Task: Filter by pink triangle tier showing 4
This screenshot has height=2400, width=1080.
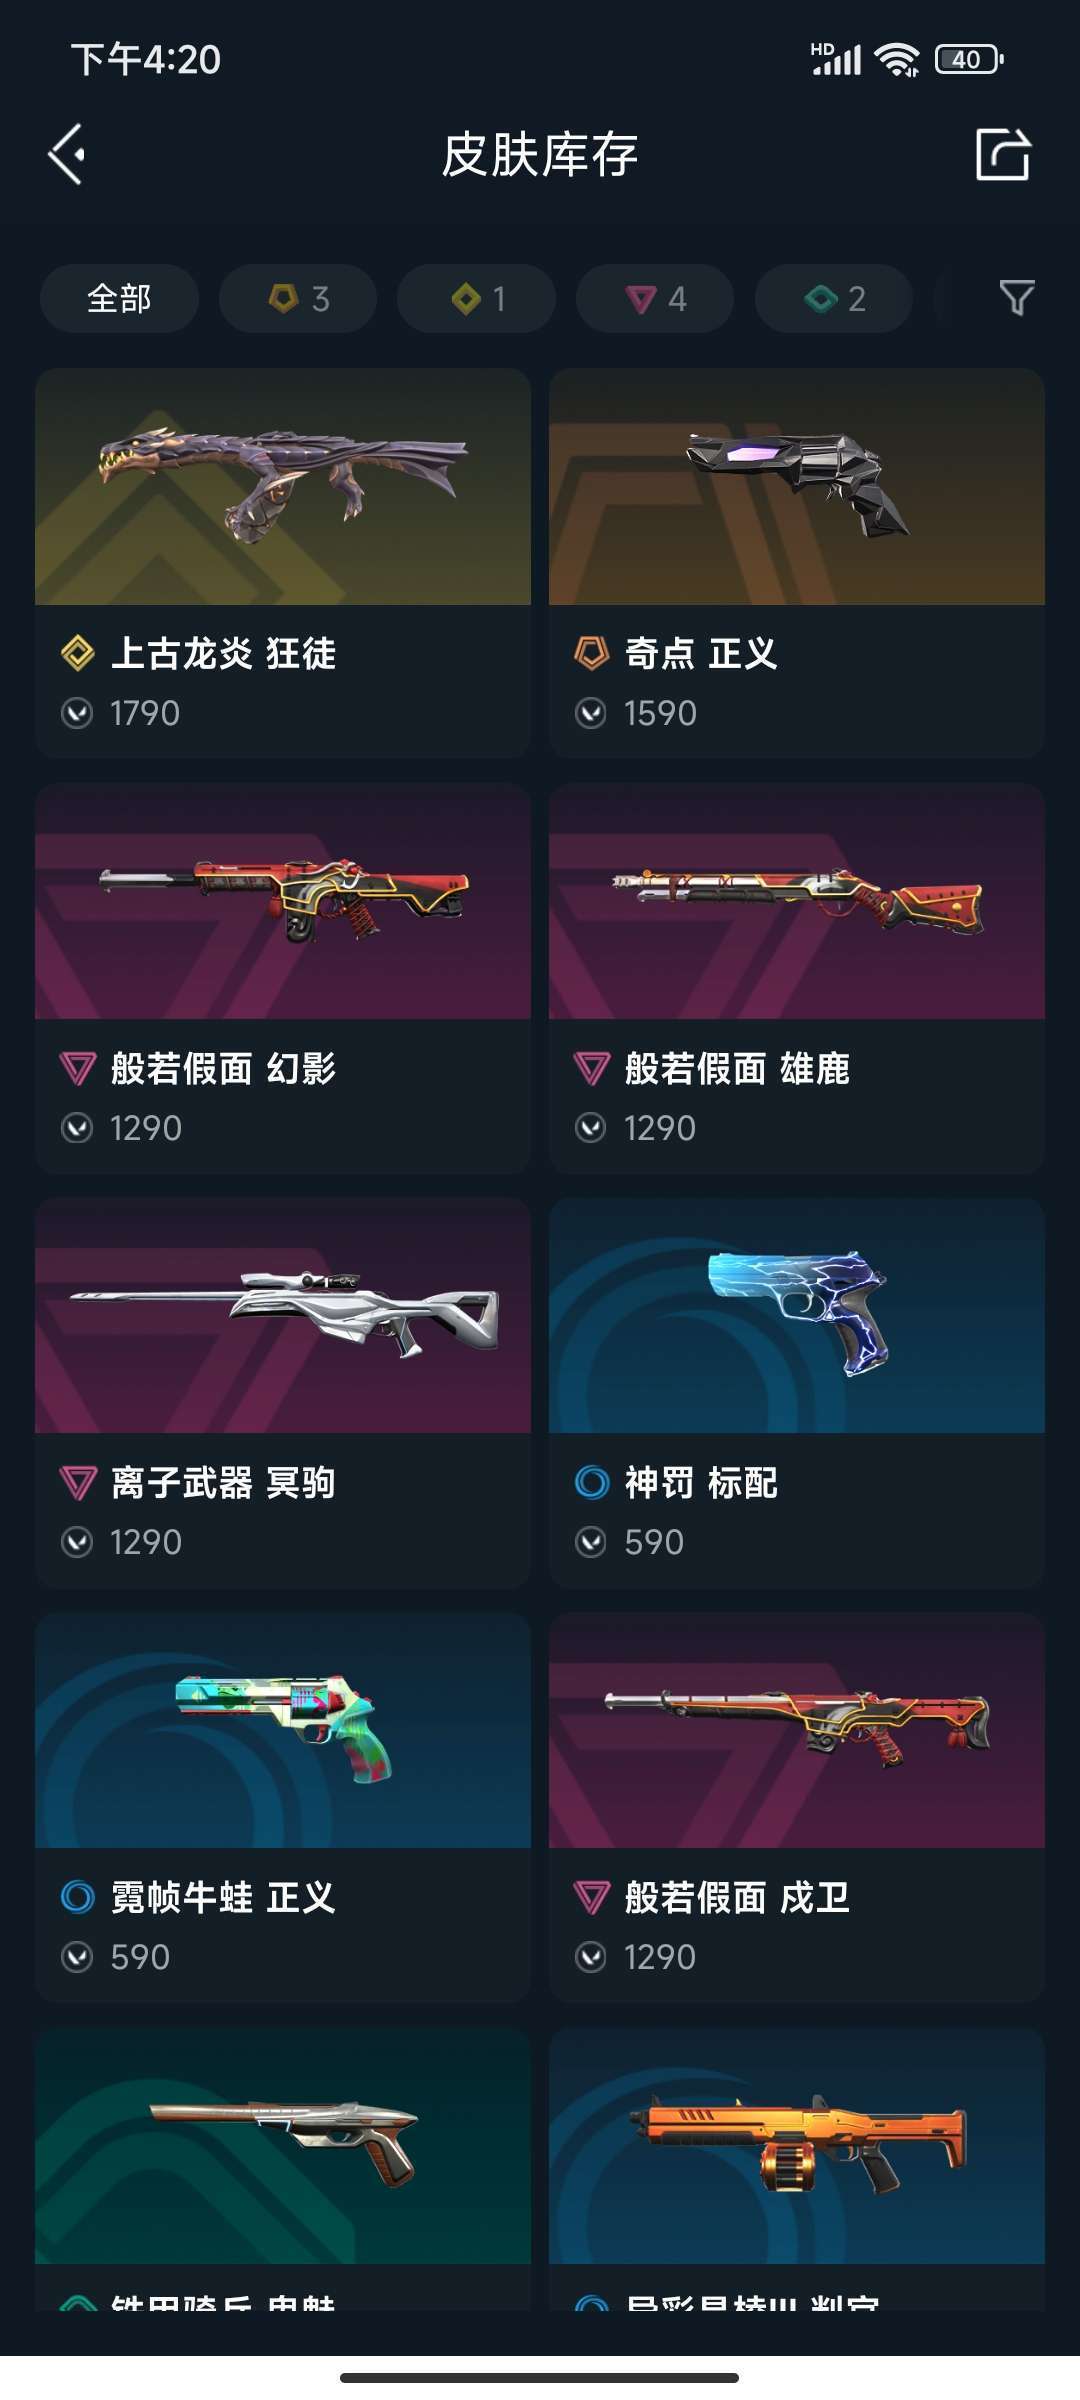Action: 655,298
